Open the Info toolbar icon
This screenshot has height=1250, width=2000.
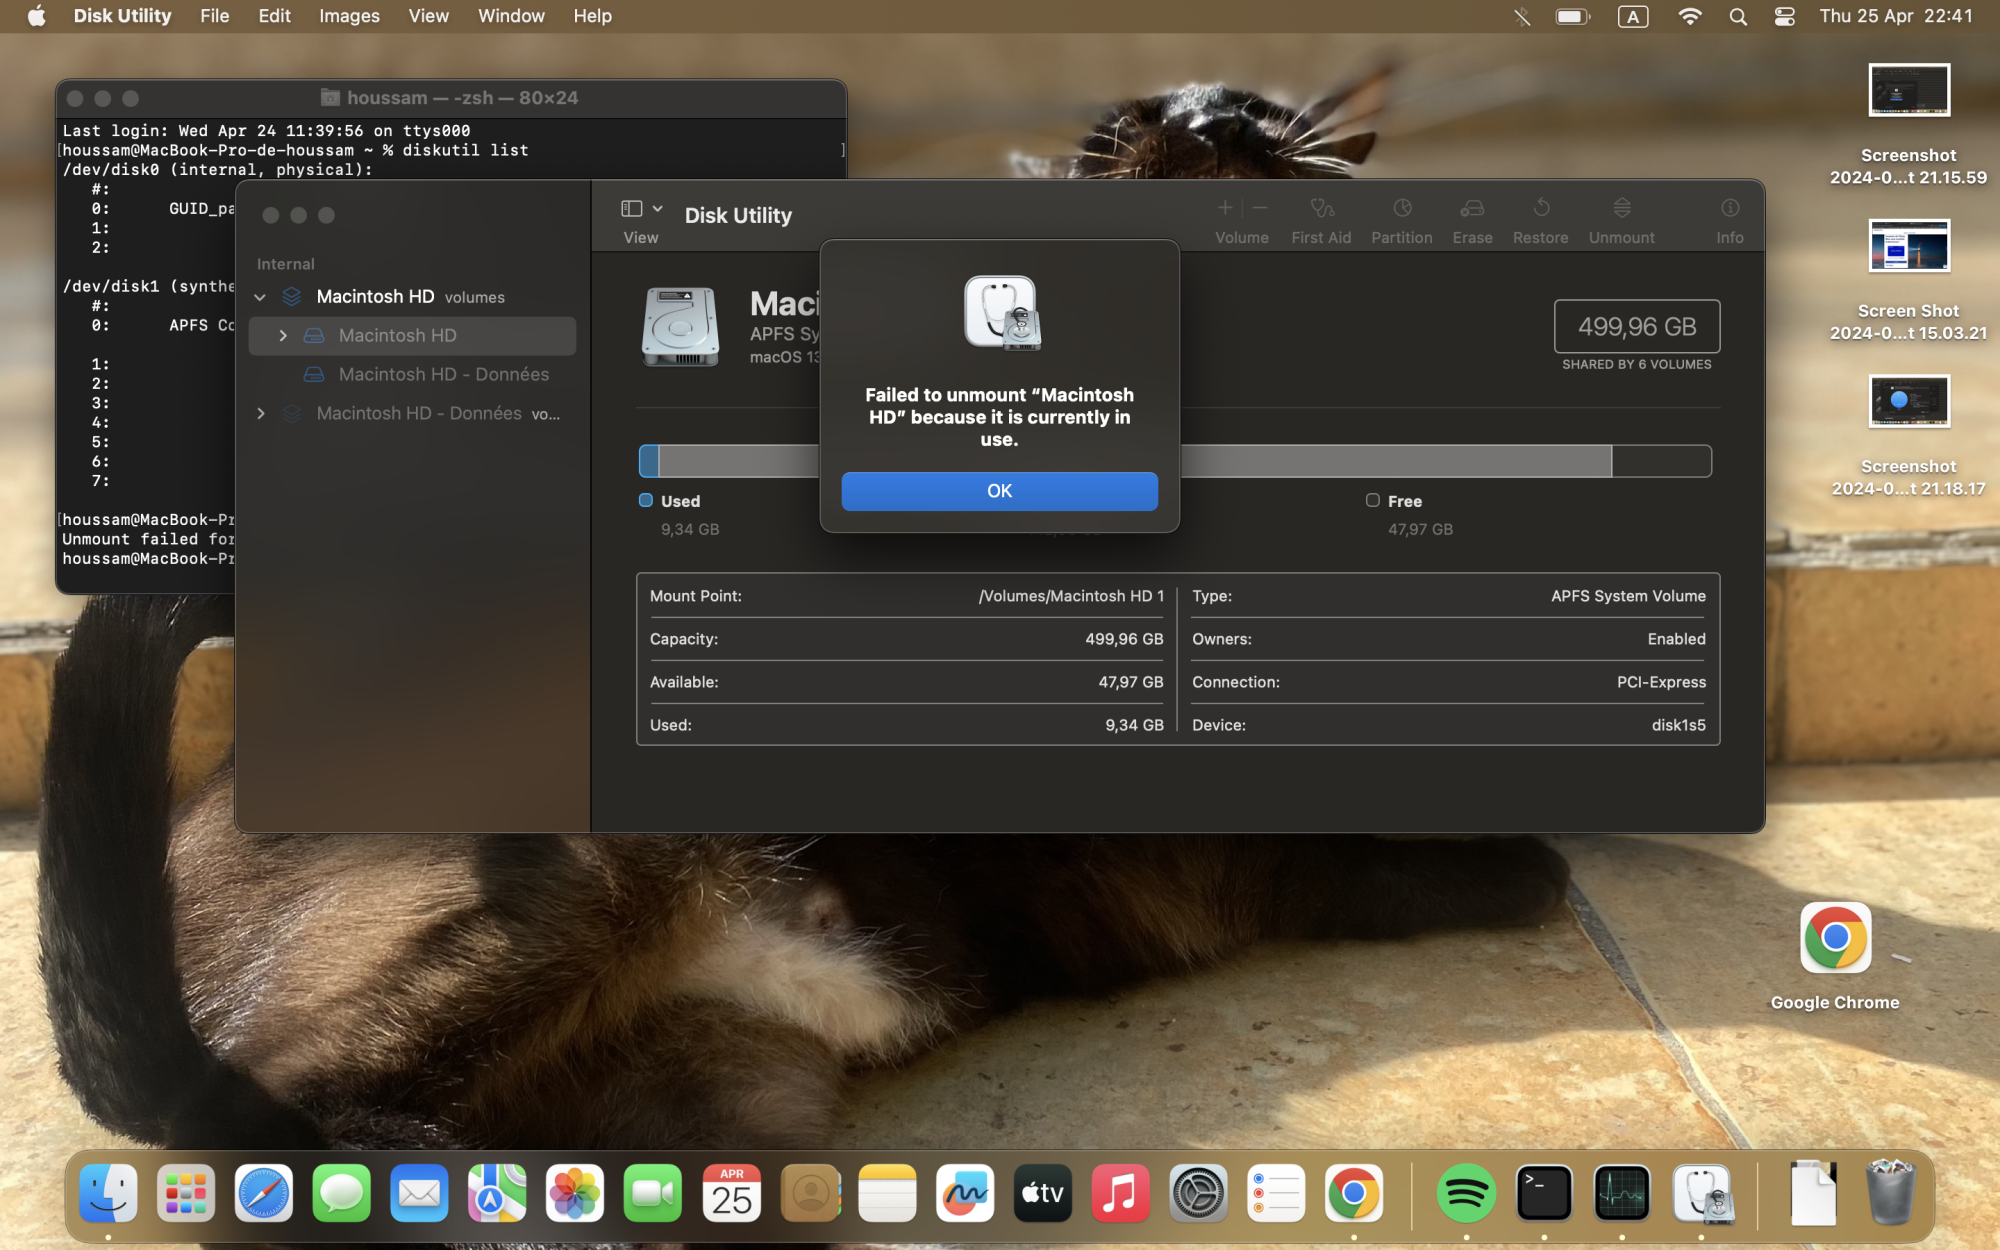click(1729, 209)
